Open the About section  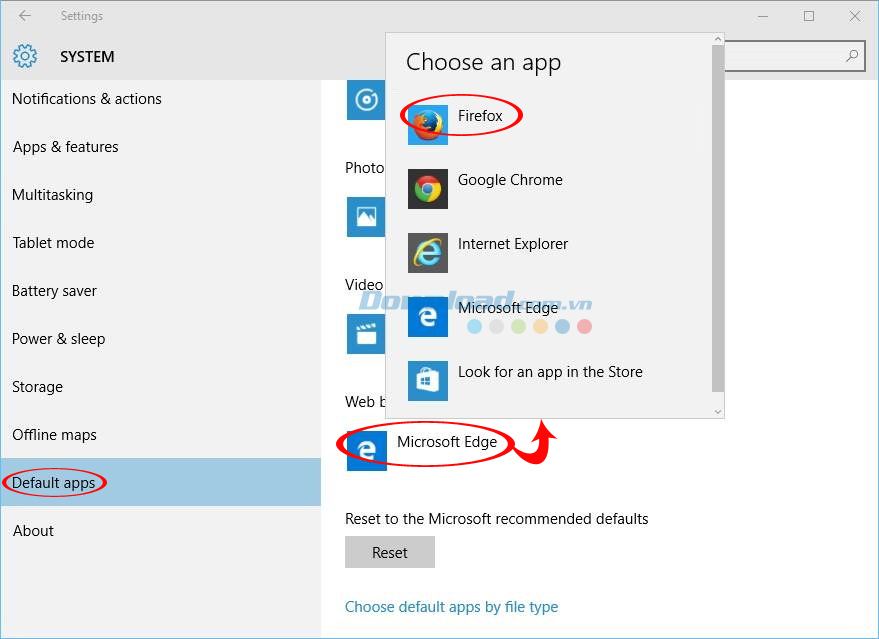(x=33, y=530)
